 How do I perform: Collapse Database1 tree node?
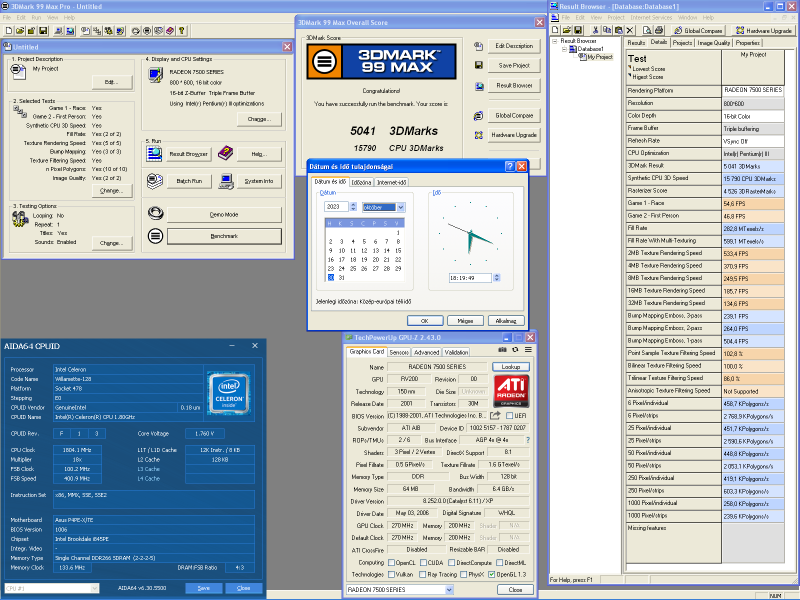564,49
